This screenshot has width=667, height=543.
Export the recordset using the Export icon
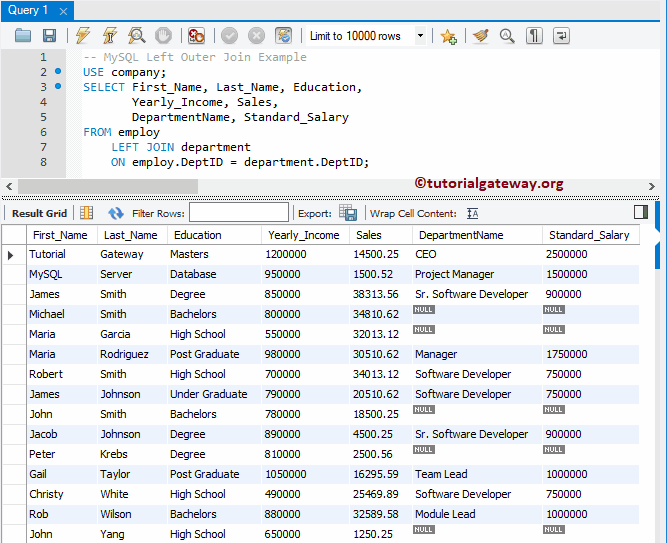[347, 213]
